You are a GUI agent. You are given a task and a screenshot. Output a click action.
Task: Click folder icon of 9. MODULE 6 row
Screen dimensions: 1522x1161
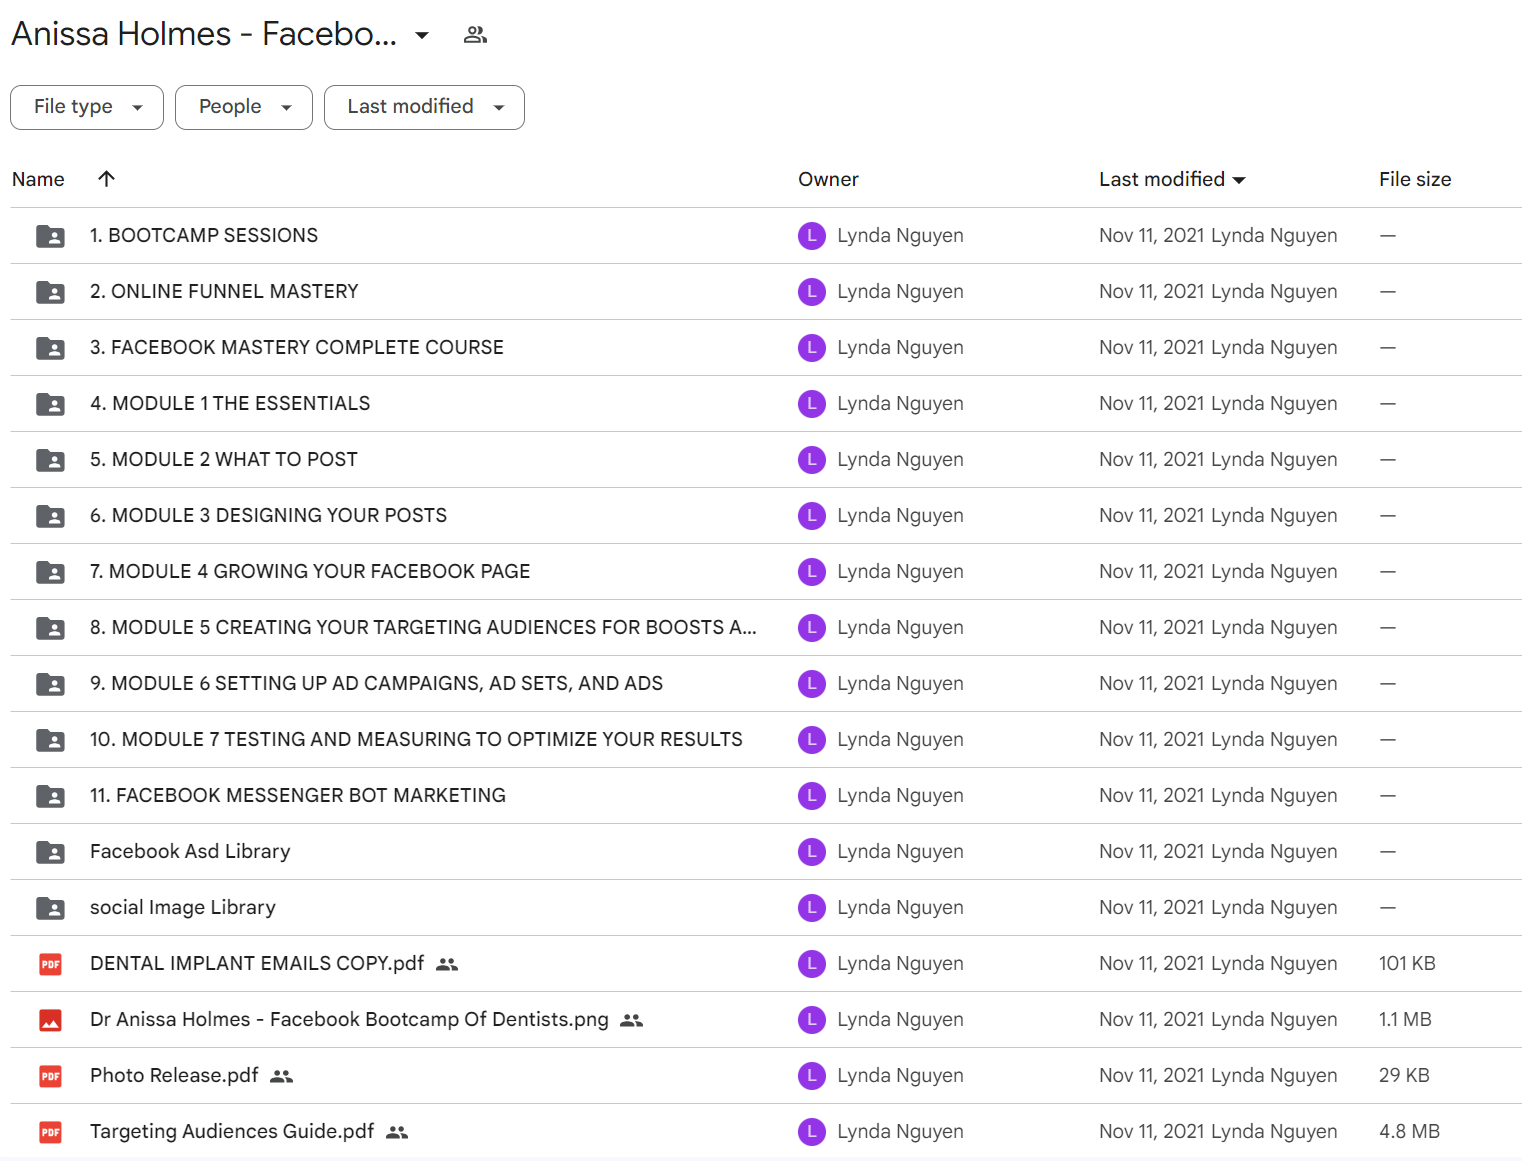50,684
